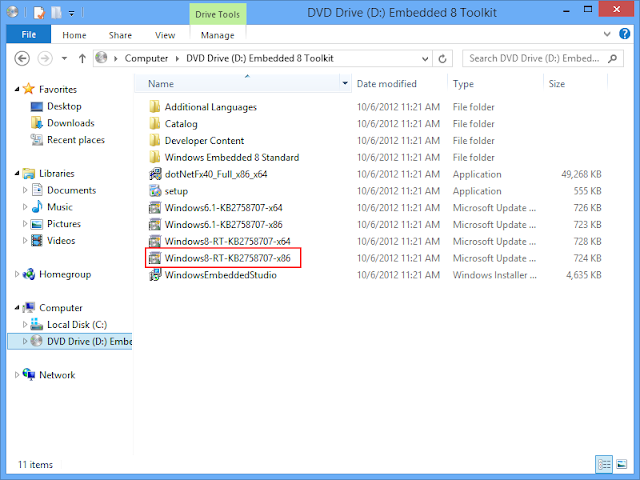Click the 4,635 KB size value
640x480 pixels.
point(584,275)
